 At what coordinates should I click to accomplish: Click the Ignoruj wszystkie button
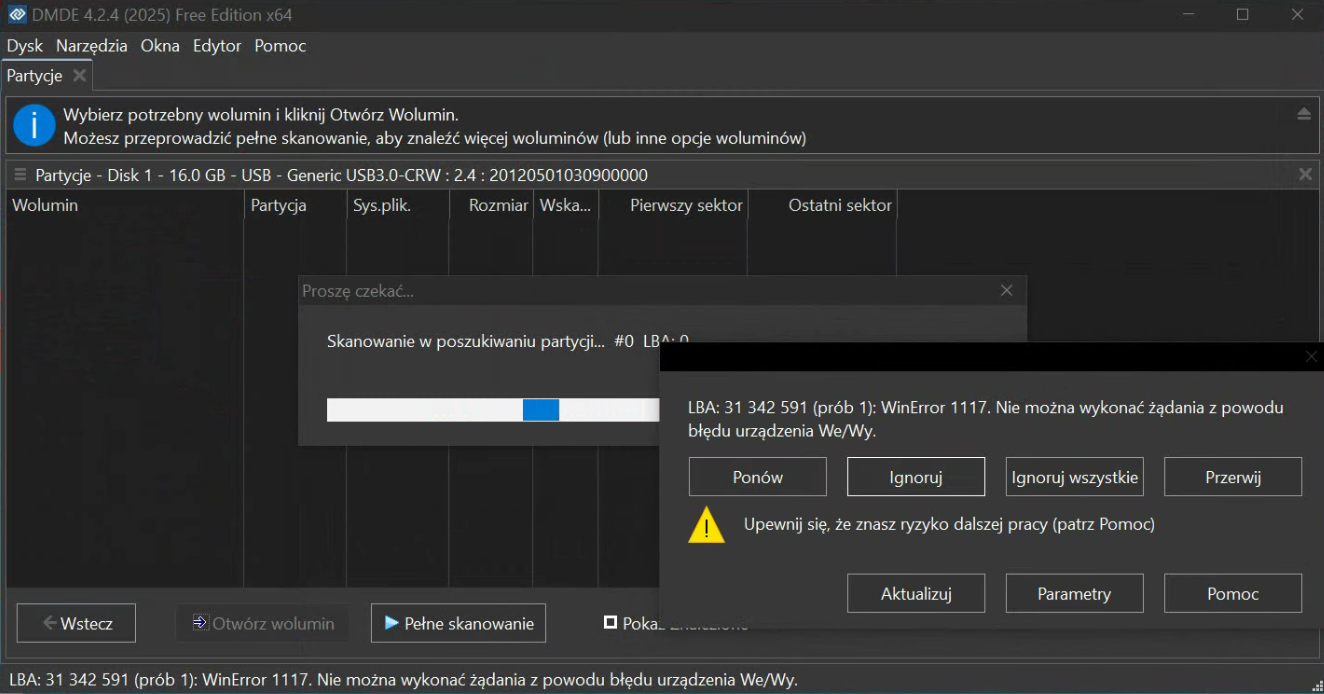pos(1074,477)
